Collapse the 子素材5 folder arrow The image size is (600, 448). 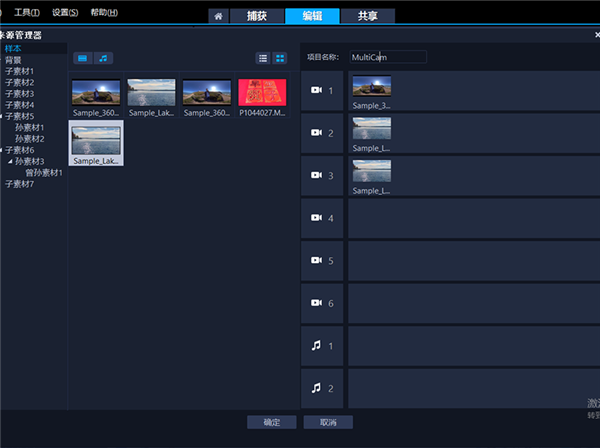pyautogui.click(x=2, y=116)
